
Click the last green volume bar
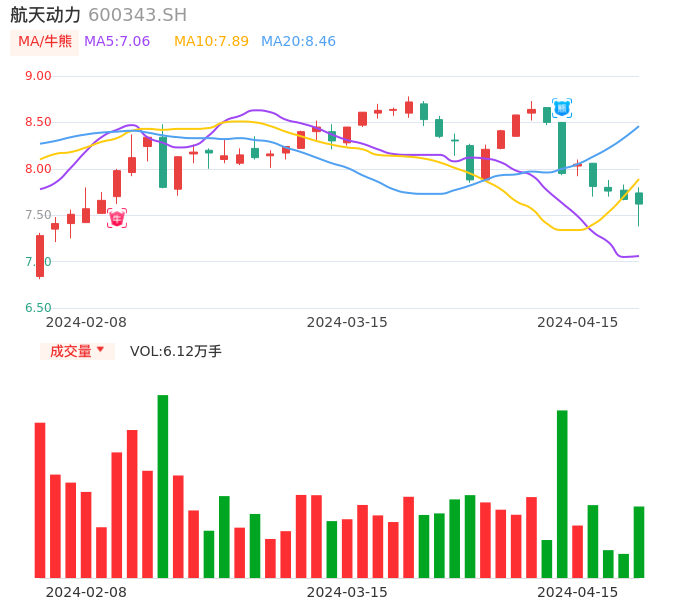639,542
